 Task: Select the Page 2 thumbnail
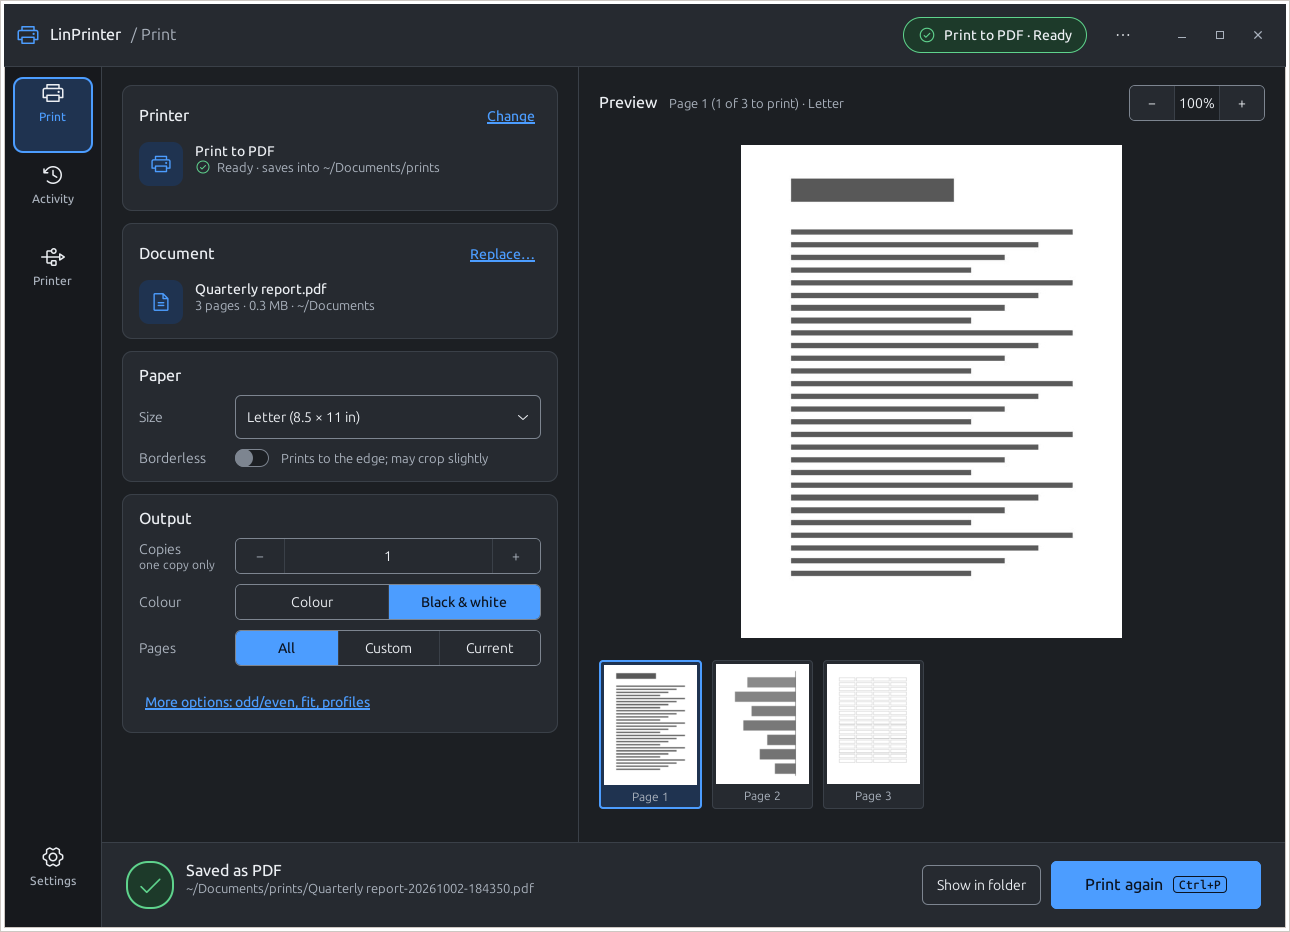(x=762, y=734)
